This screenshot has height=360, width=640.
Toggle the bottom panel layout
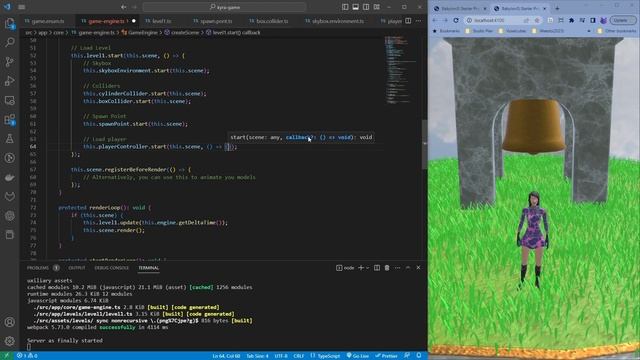[x=356, y=7]
